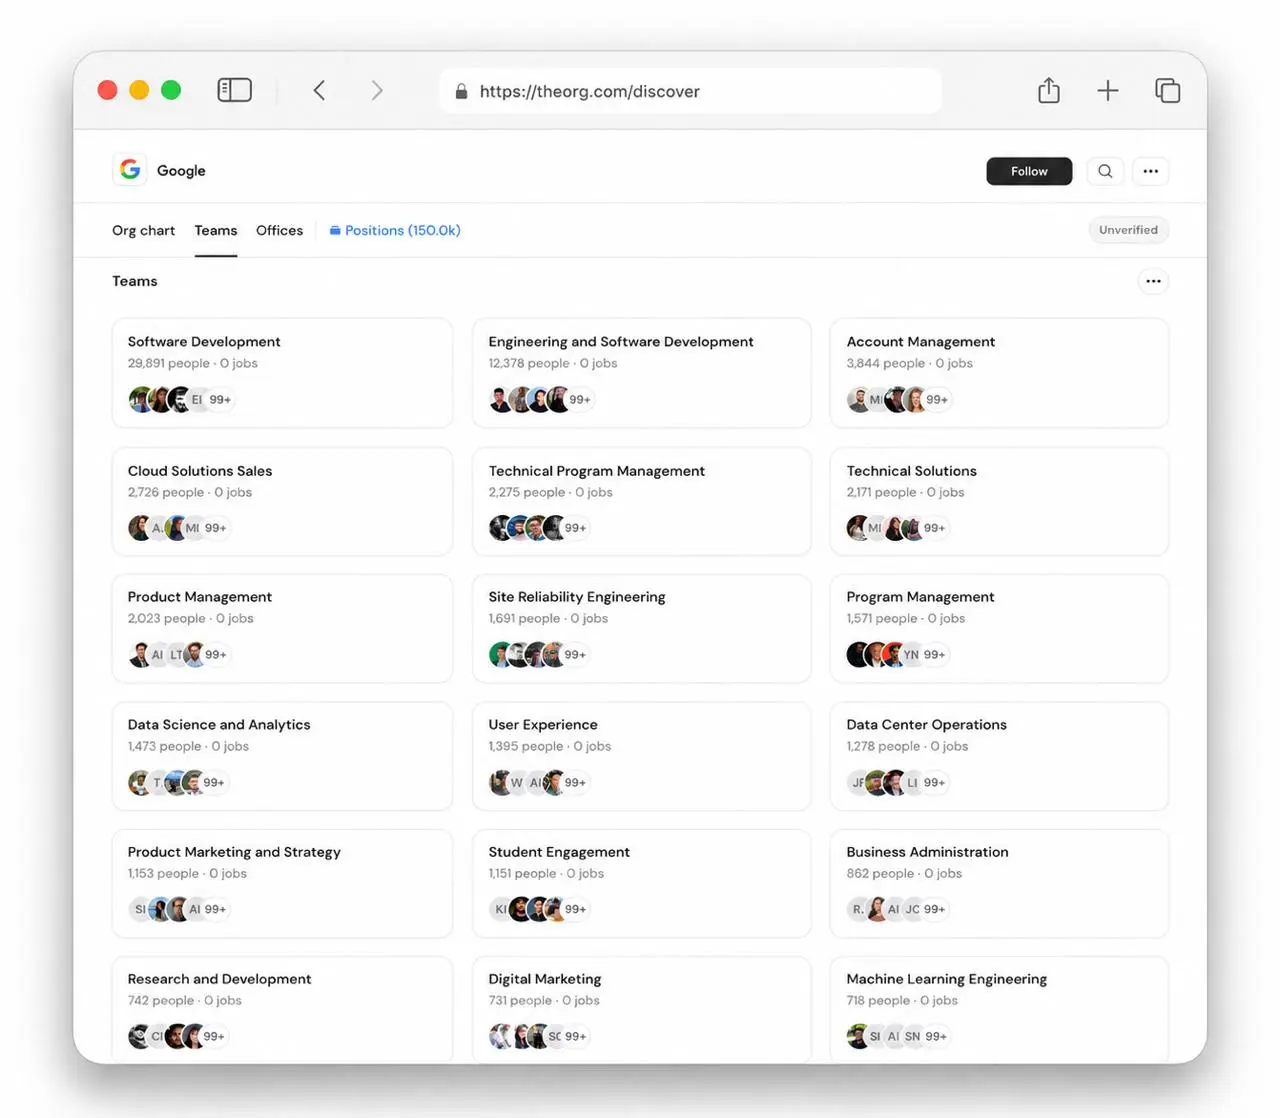Click the JC avatar on Business Administration
The width and height of the screenshot is (1280, 1118).
912,909
